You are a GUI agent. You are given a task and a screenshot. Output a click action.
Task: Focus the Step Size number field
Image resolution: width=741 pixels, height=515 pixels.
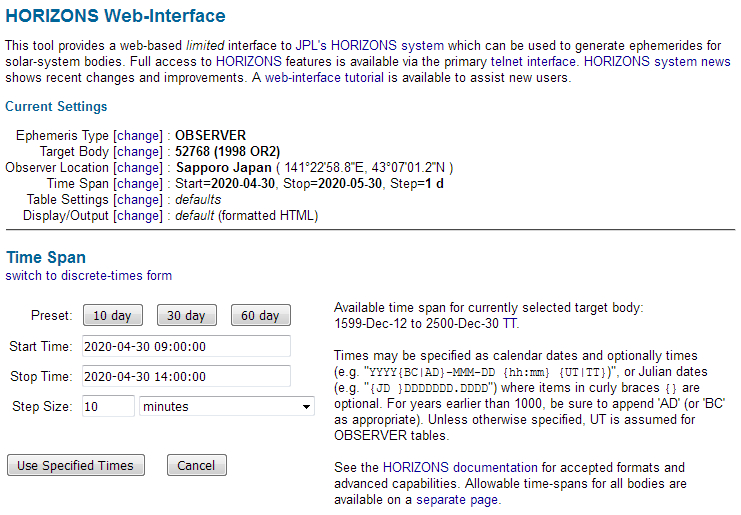[108, 406]
